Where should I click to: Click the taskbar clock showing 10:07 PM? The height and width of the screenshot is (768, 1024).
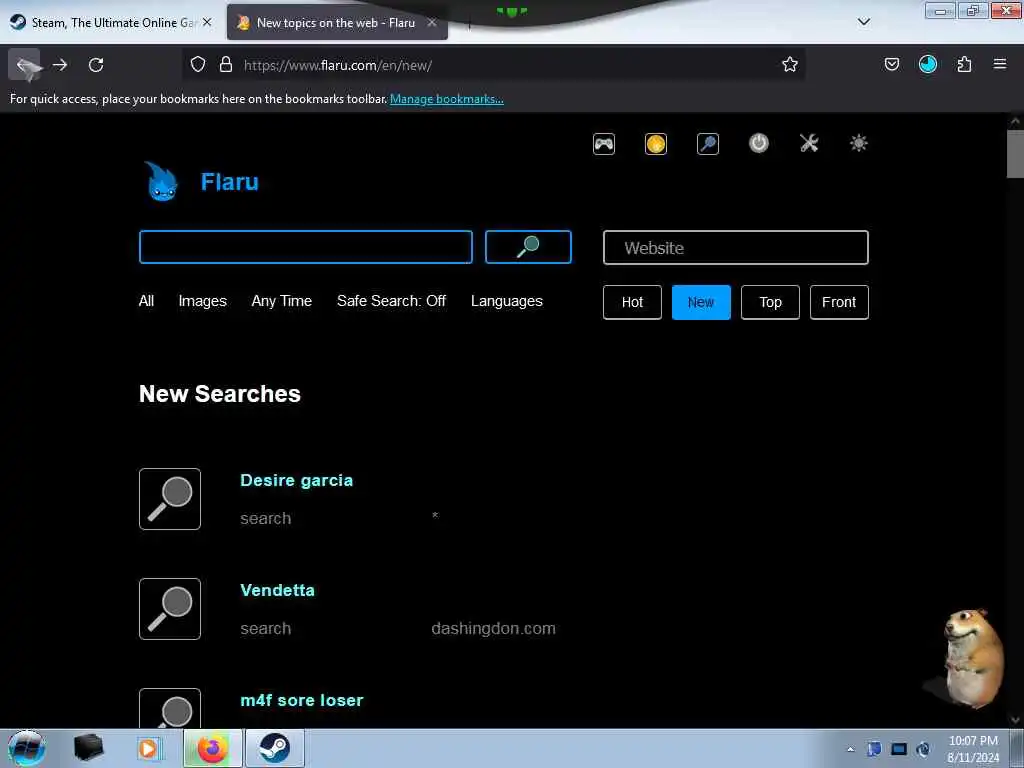(x=973, y=749)
